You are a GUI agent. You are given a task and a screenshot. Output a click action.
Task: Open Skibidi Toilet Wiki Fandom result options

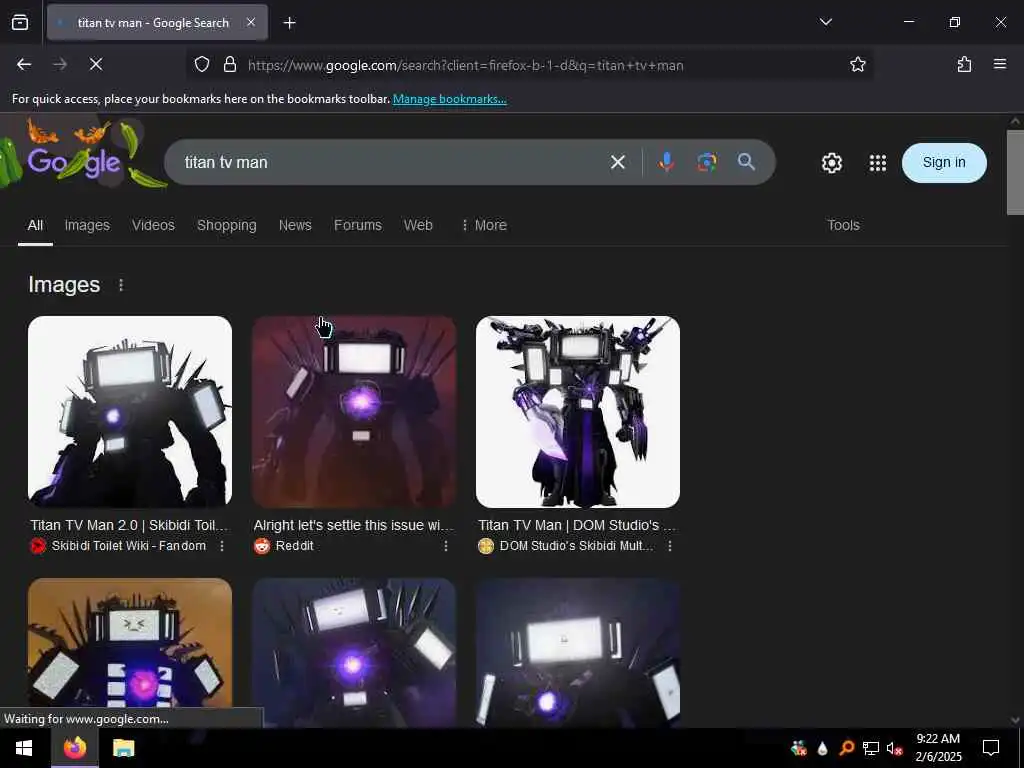pos(222,546)
